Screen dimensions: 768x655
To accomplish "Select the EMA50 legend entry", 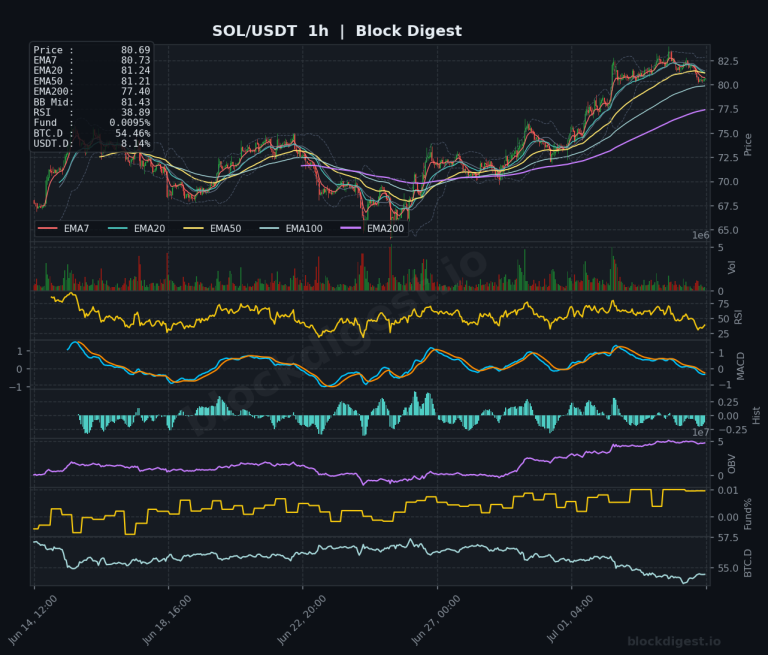I will point(212,228).
